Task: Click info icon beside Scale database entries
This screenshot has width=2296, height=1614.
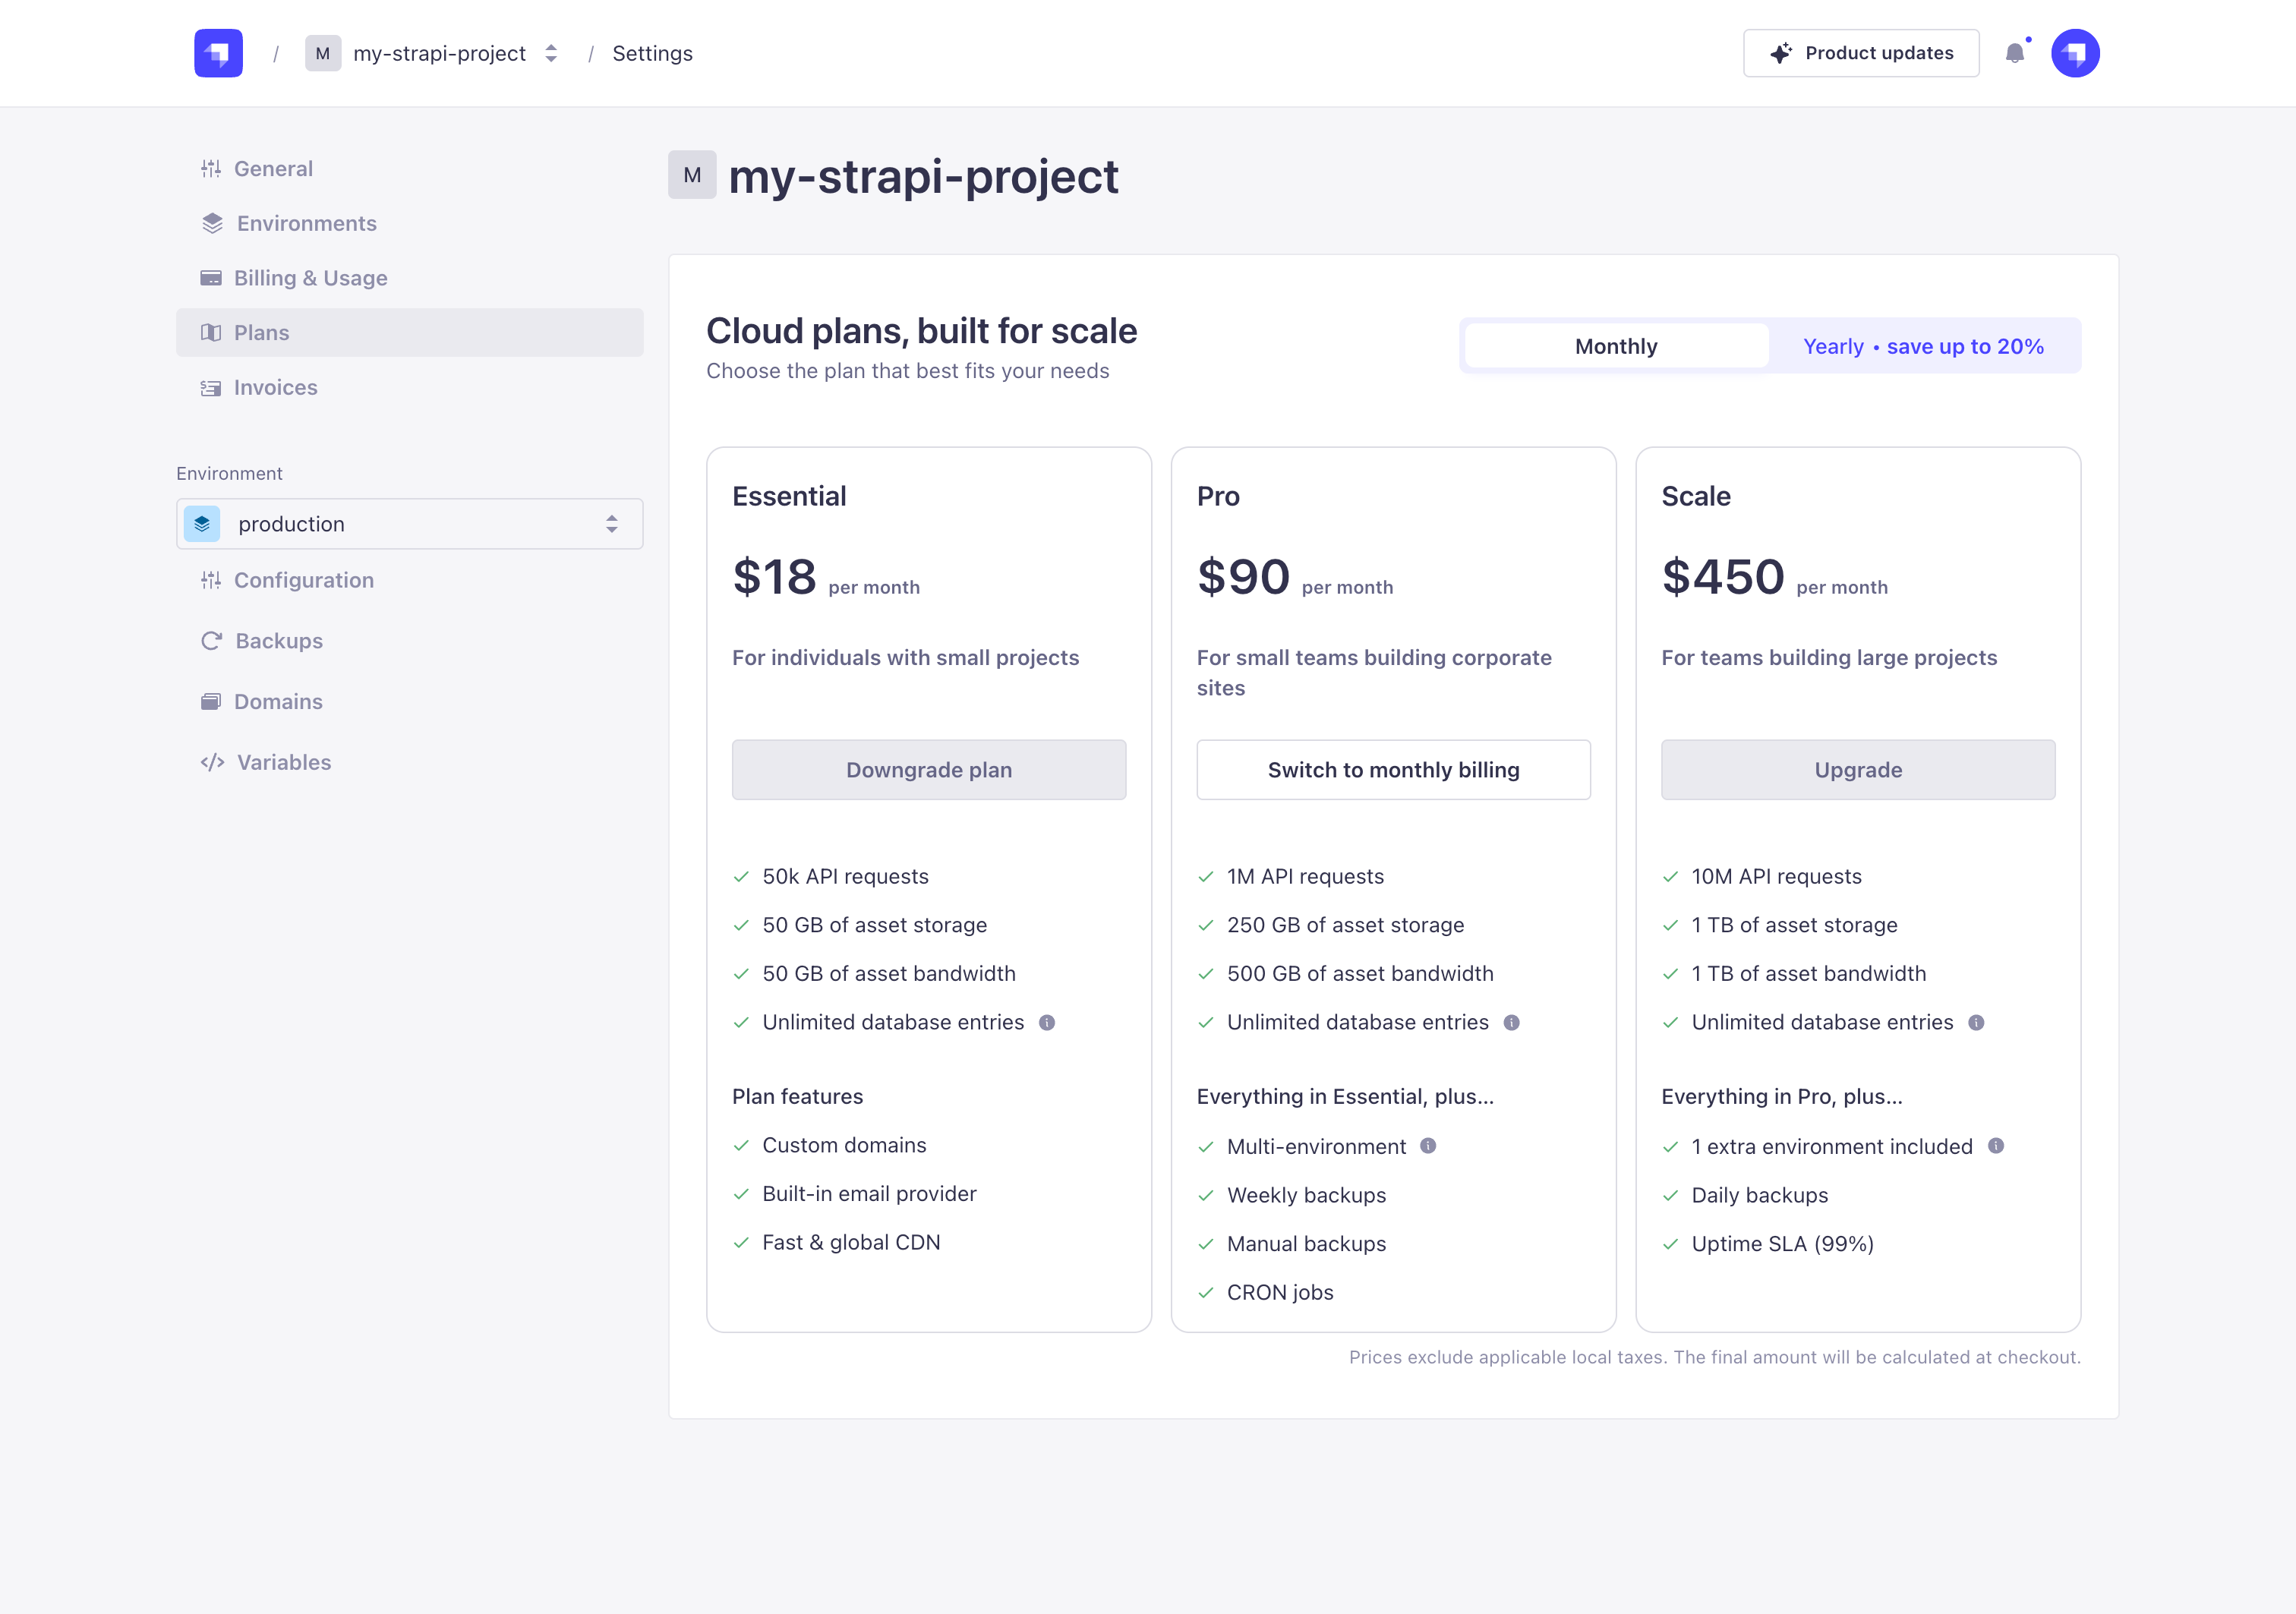Action: [x=1976, y=1022]
